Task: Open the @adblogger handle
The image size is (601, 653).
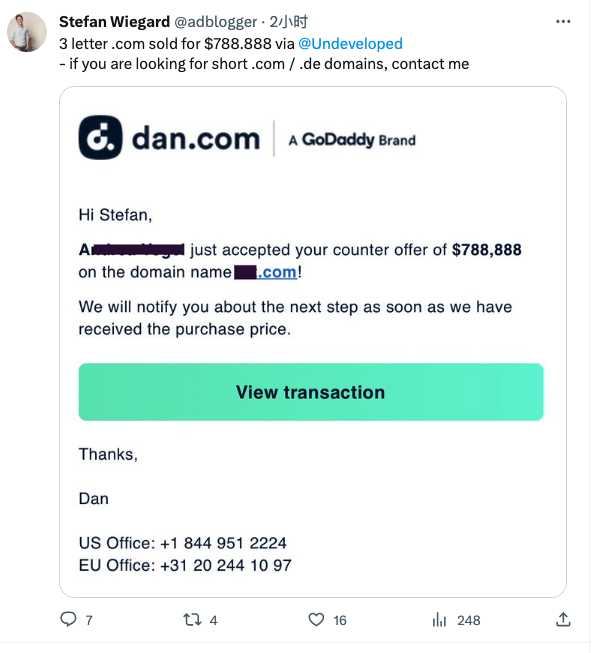Action: pyautogui.click(x=215, y=22)
